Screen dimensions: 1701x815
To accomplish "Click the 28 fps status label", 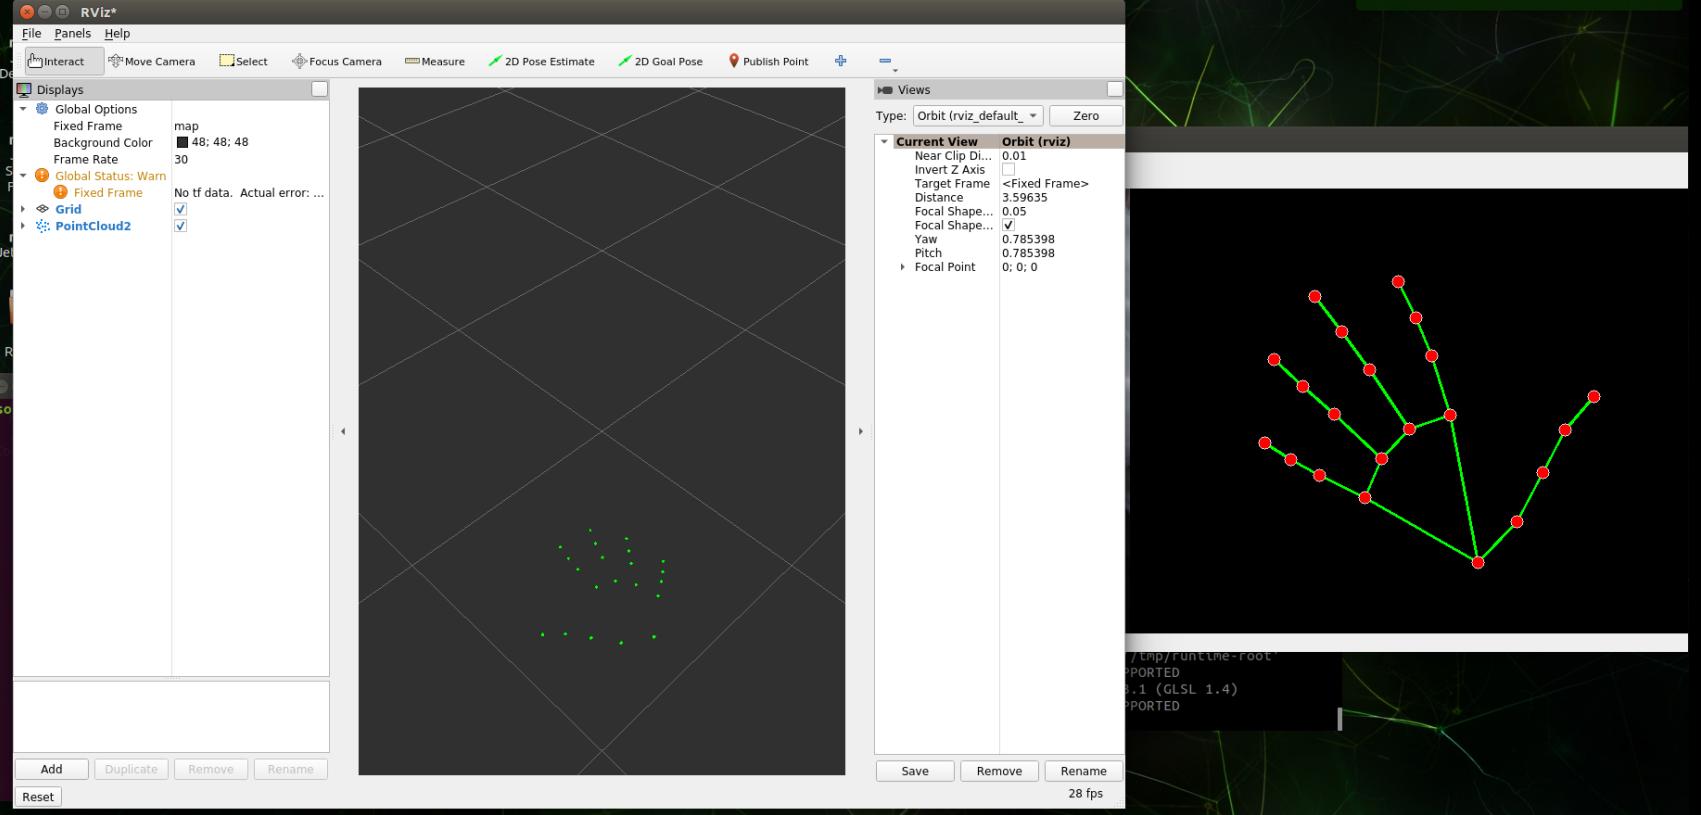I will [x=1085, y=793].
